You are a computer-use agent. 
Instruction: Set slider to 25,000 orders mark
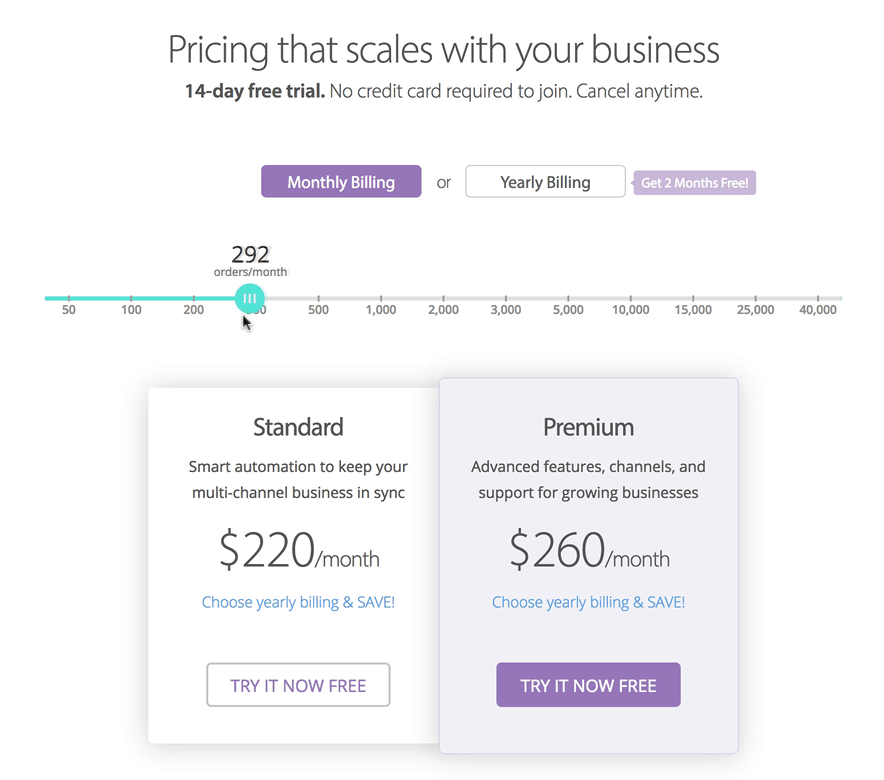tap(755, 298)
